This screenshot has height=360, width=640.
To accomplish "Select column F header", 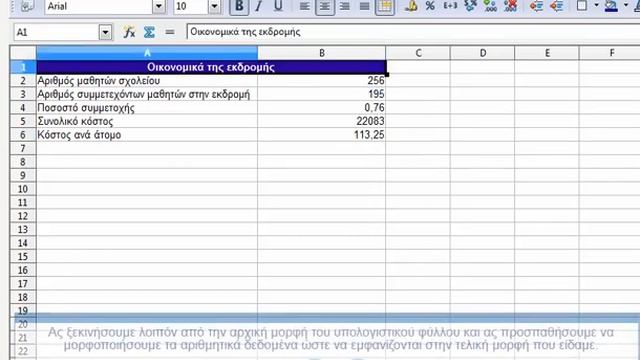I will pyautogui.click(x=610, y=53).
